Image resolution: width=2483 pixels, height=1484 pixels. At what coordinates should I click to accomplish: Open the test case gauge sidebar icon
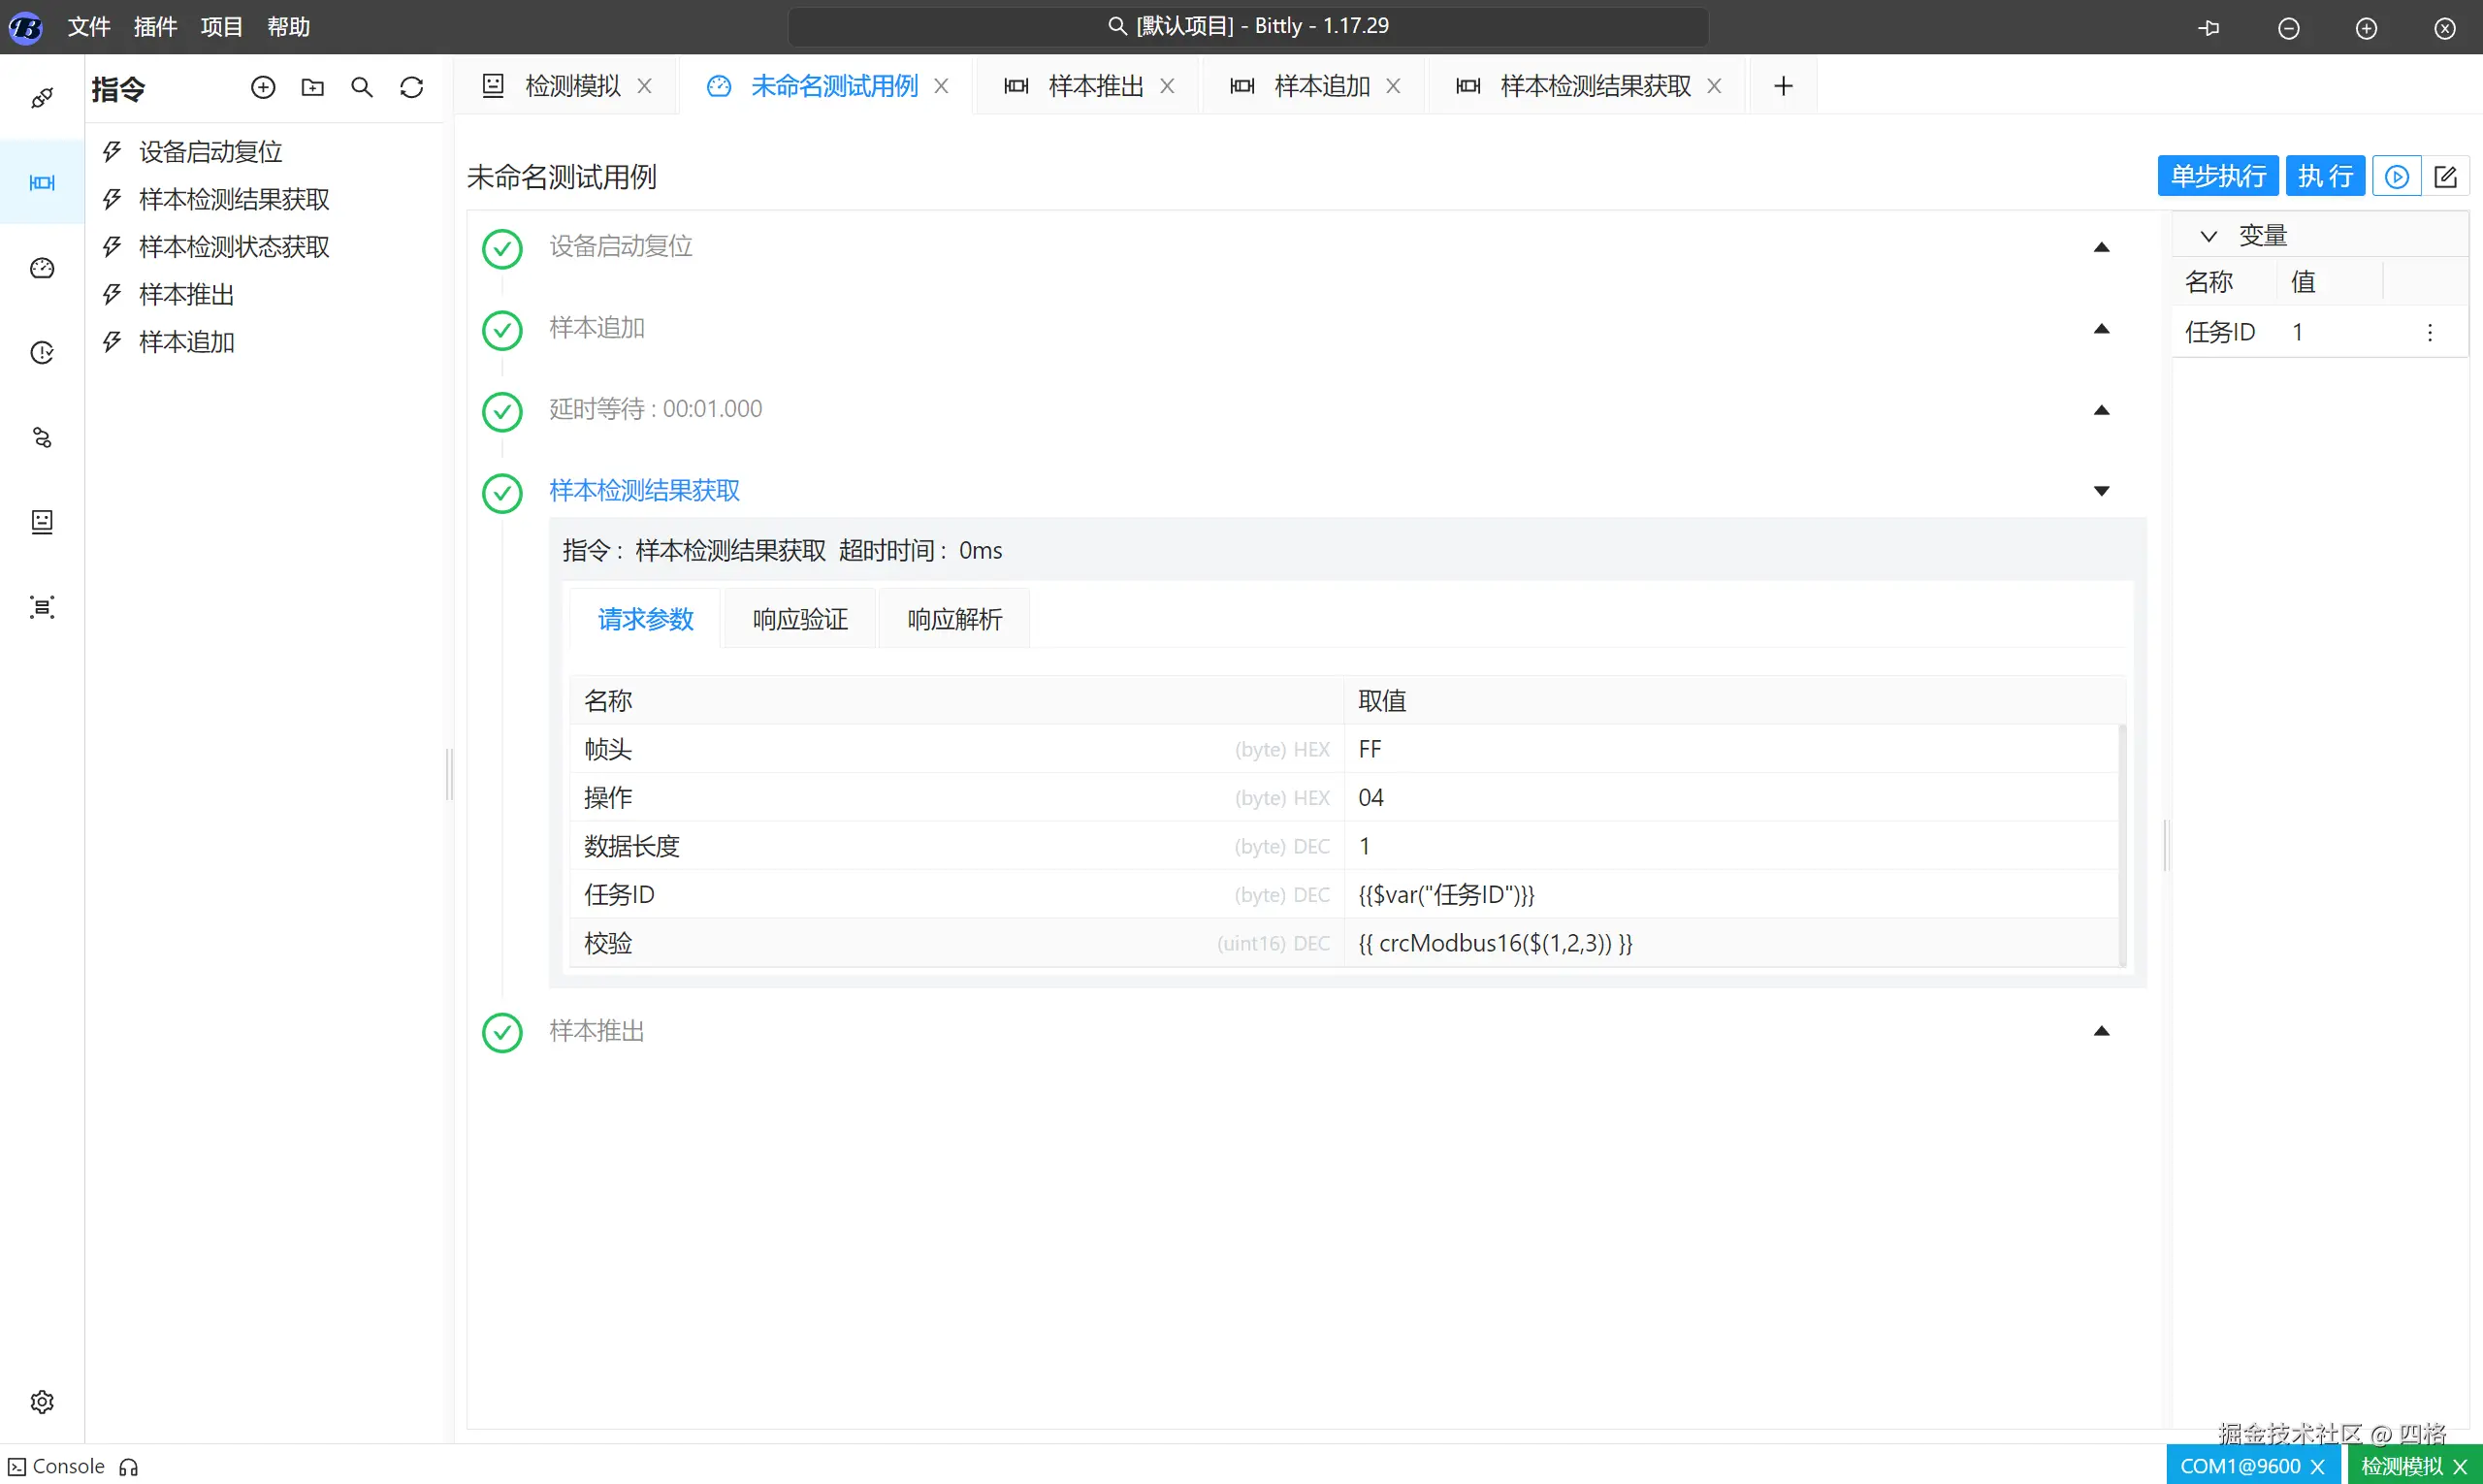(x=42, y=268)
